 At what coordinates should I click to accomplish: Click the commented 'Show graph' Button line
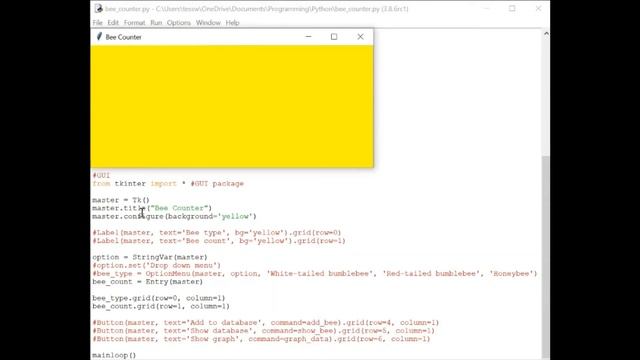coord(261,339)
